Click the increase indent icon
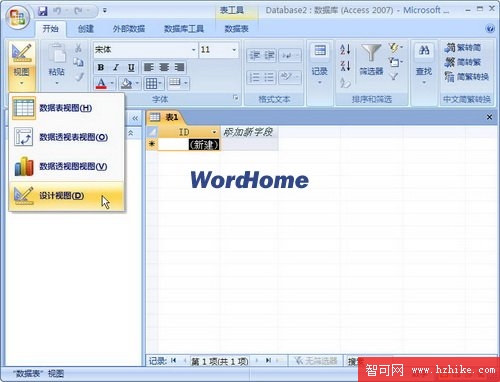The height and width of the screenshot is (382, 500). (x=269, y=56)
